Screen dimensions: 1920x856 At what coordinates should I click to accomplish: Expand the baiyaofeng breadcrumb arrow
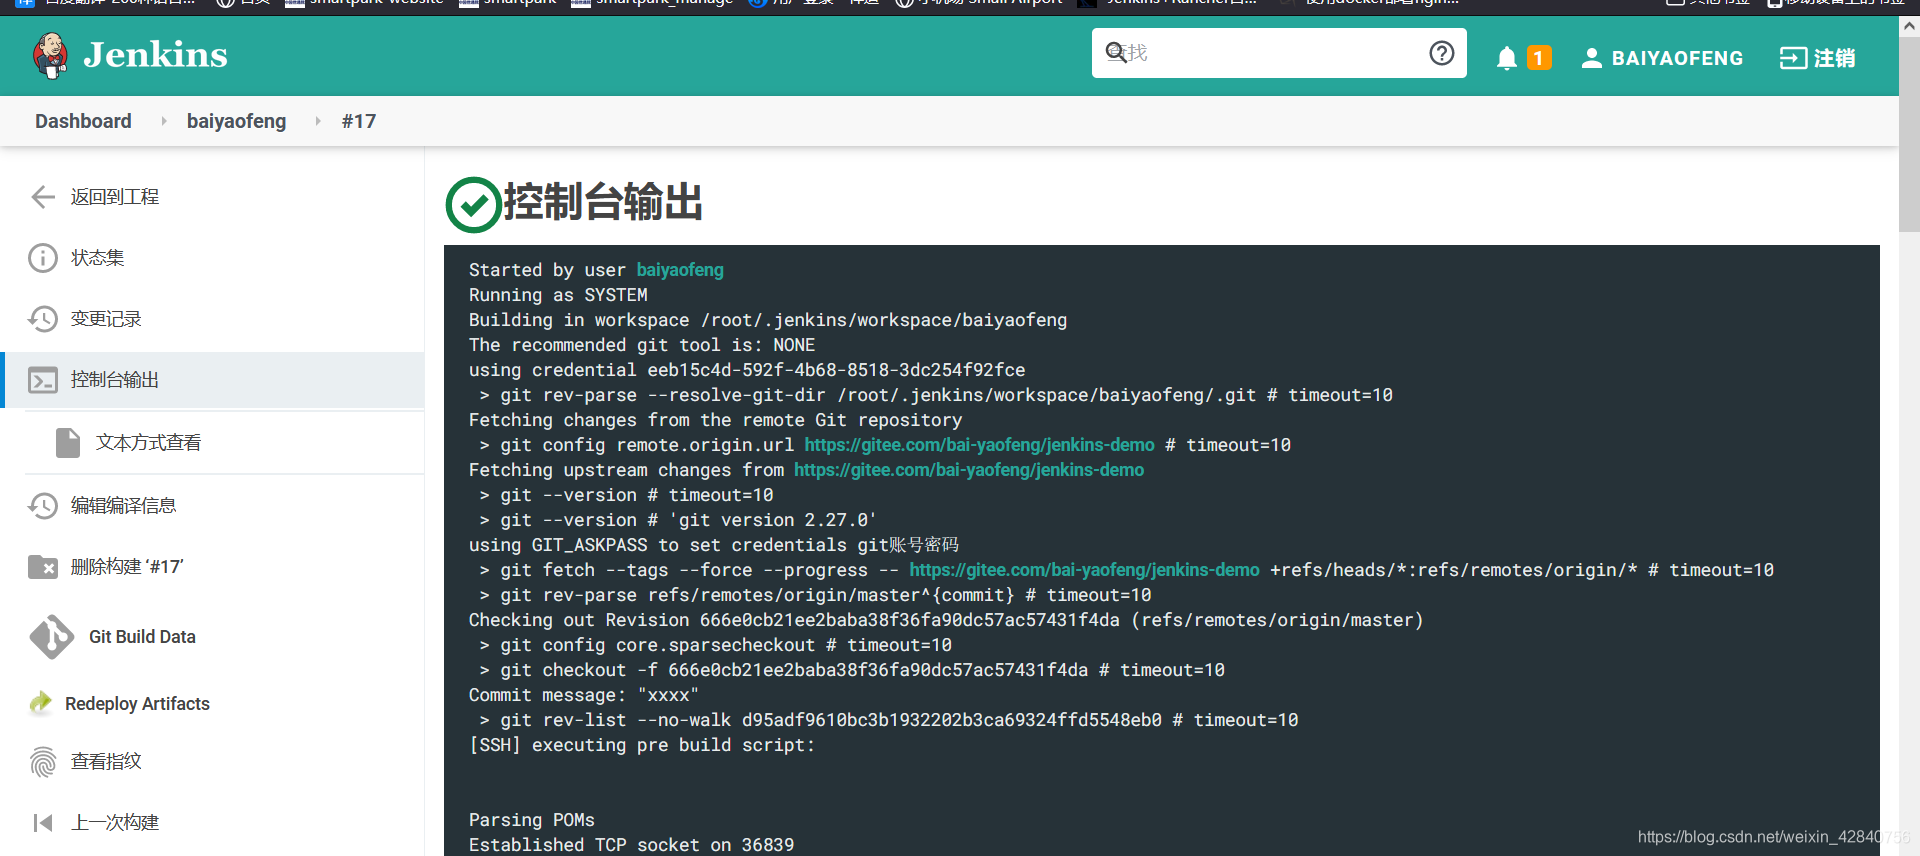(318, 121)
